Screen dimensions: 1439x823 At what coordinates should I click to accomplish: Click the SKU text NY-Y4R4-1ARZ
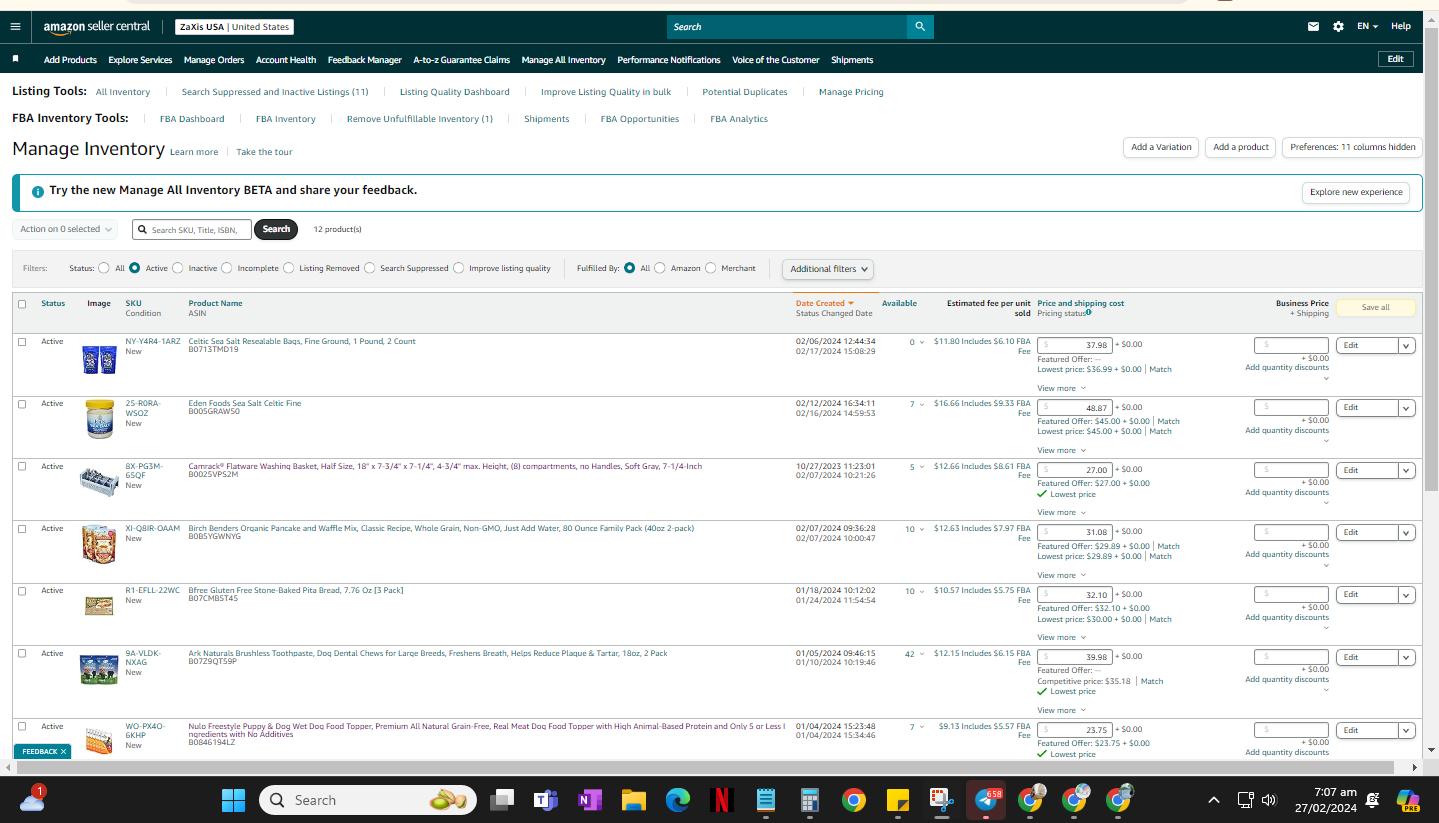point(153,342)
